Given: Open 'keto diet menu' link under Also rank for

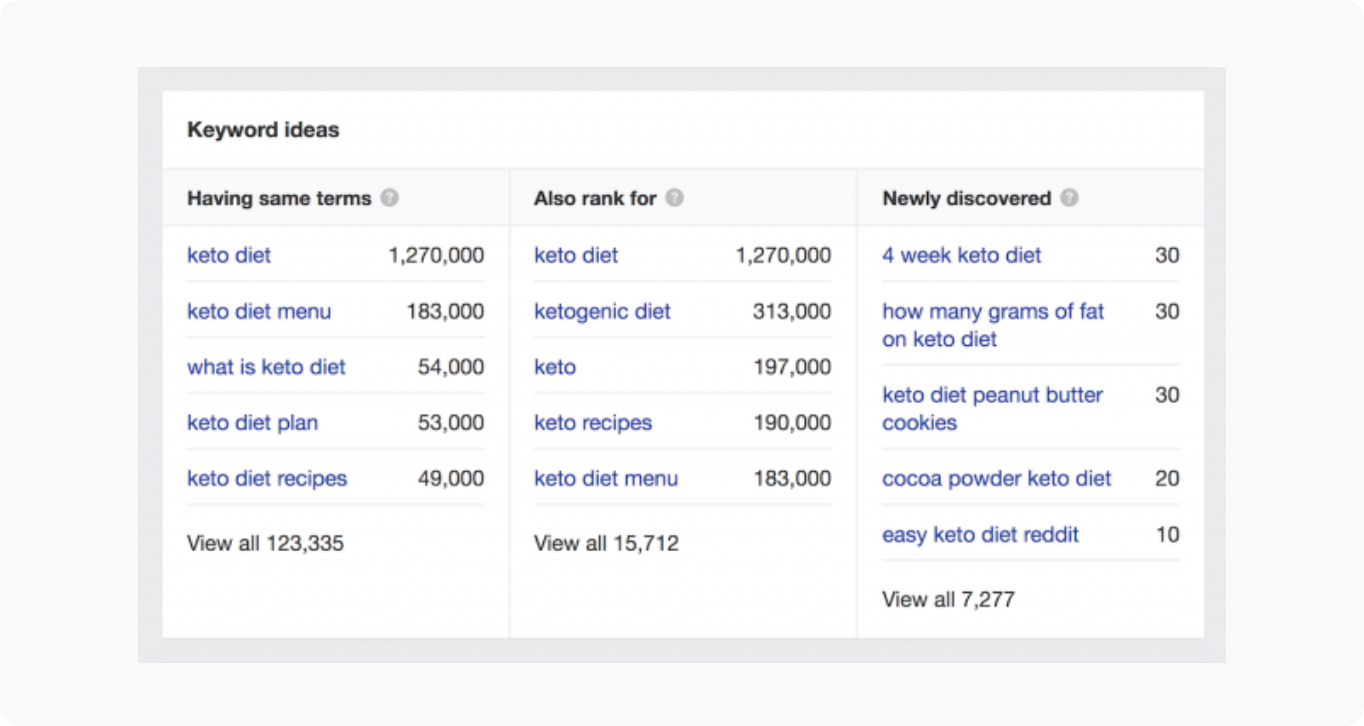Looking at the screenshot, I should tap(606, 479).
